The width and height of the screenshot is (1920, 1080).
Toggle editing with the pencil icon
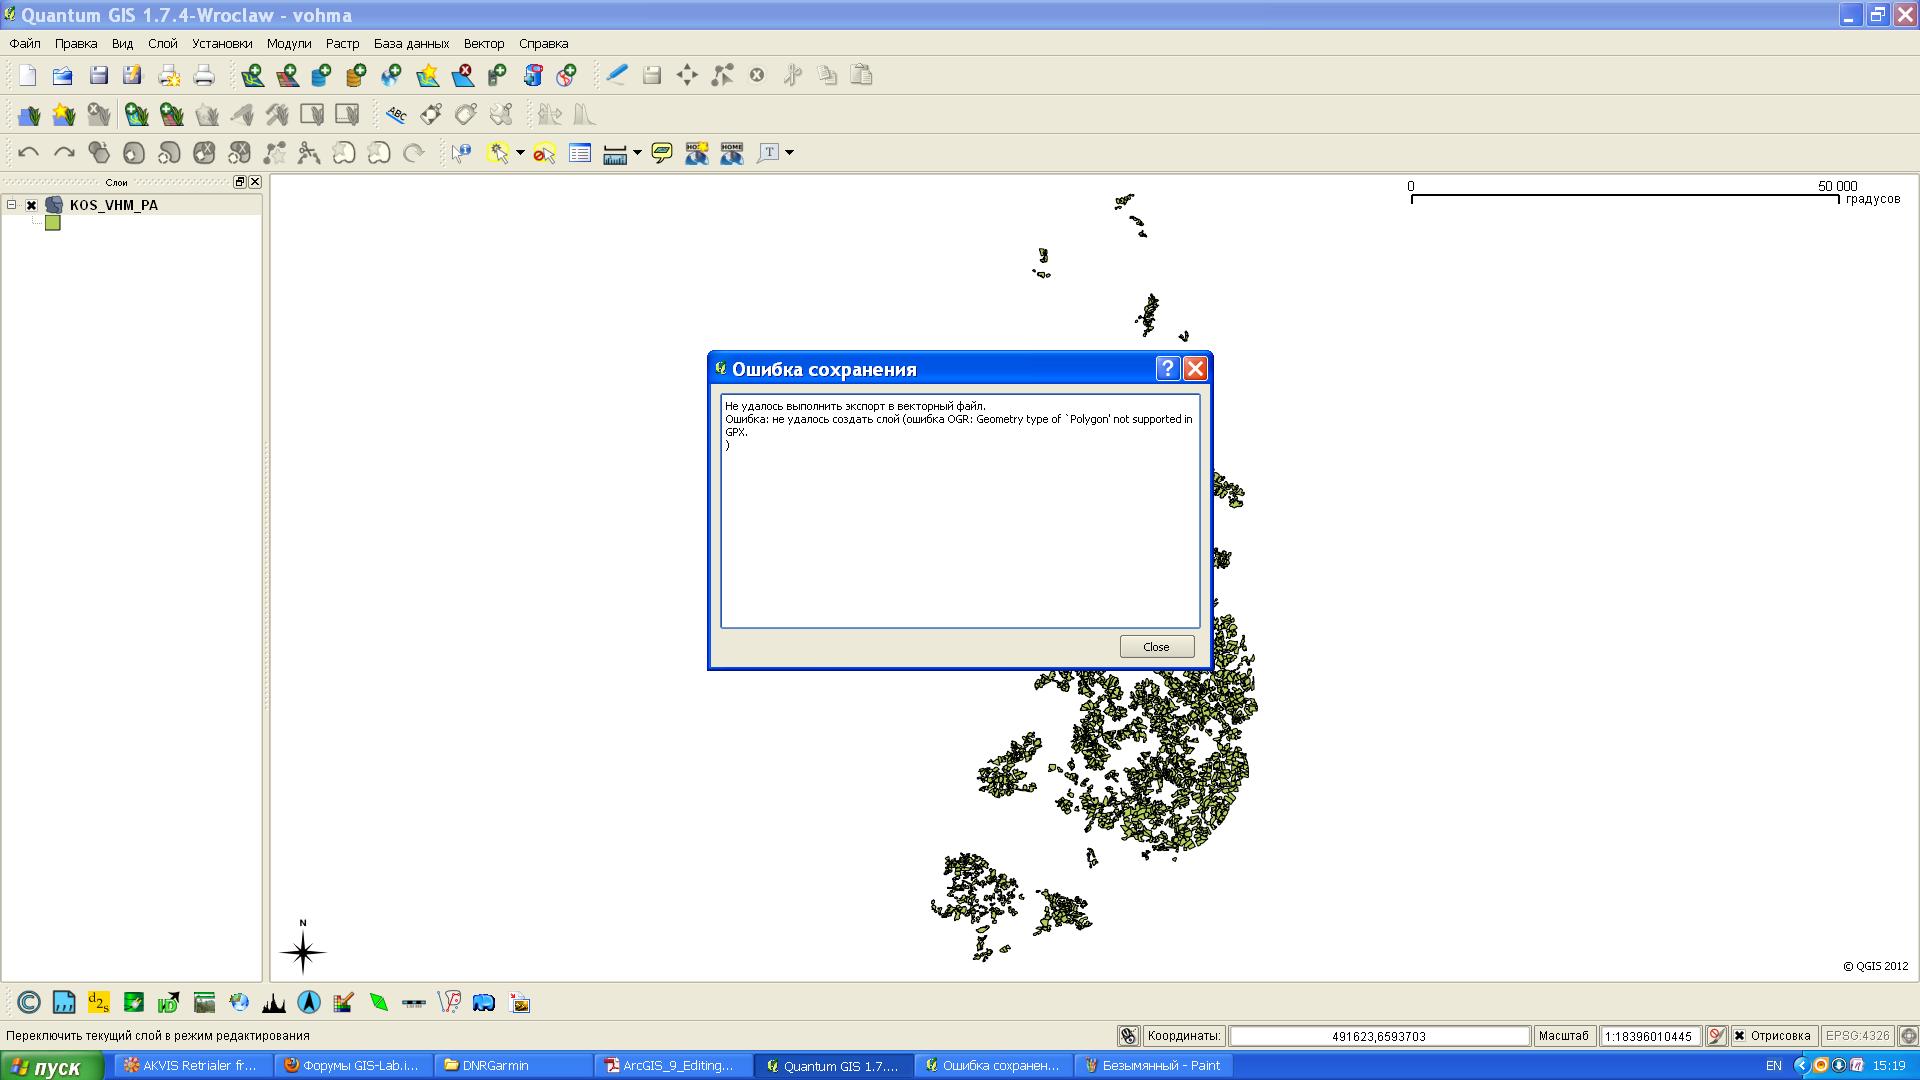(617, 75)
